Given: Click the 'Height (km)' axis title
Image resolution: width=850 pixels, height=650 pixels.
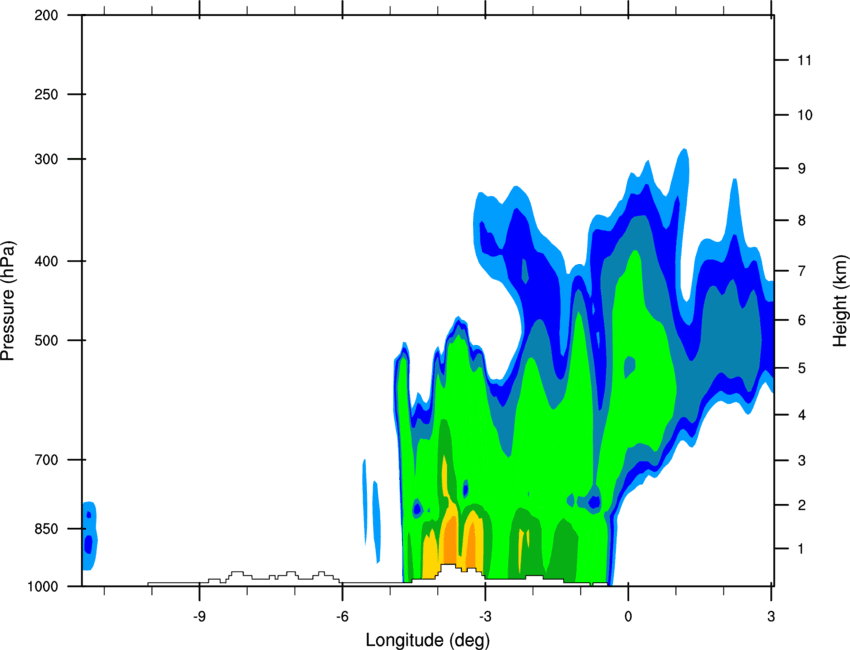Looking at the screenshot, I should 840,301.
